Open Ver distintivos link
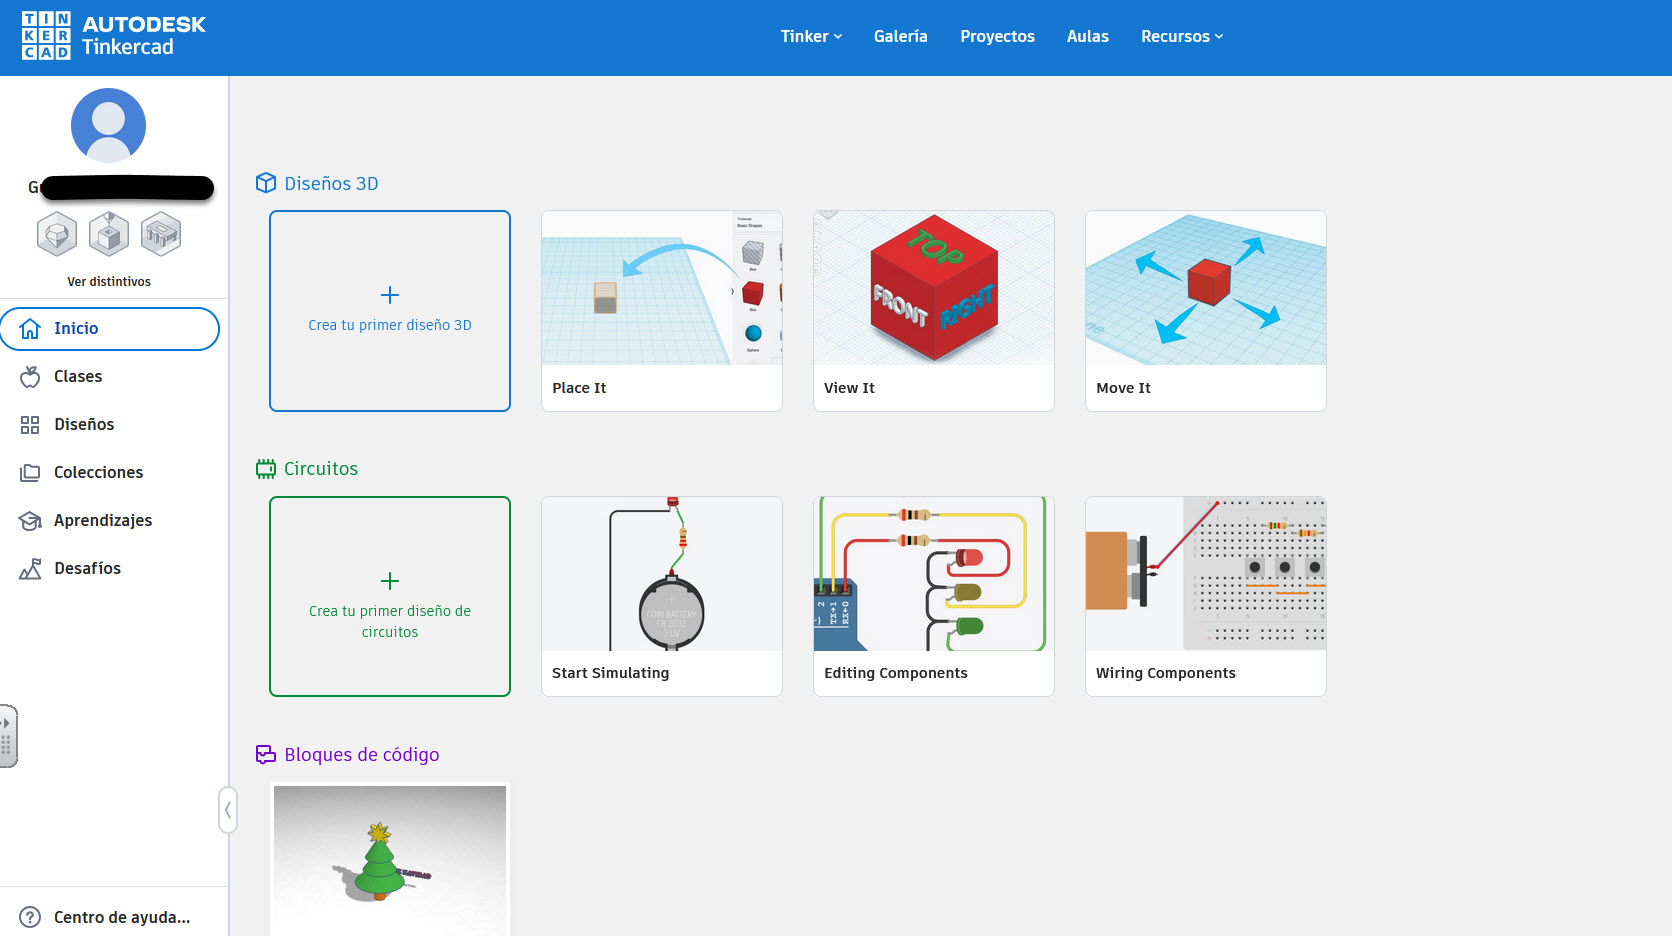Screen dimensions: 1672x936 [109, 282]
